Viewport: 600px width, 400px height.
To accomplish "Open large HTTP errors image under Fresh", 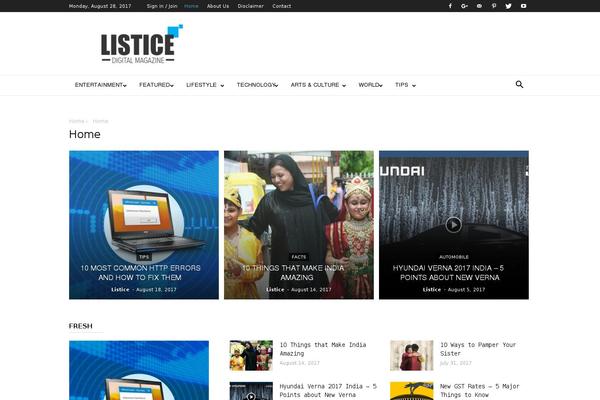I will coord(139,371).
